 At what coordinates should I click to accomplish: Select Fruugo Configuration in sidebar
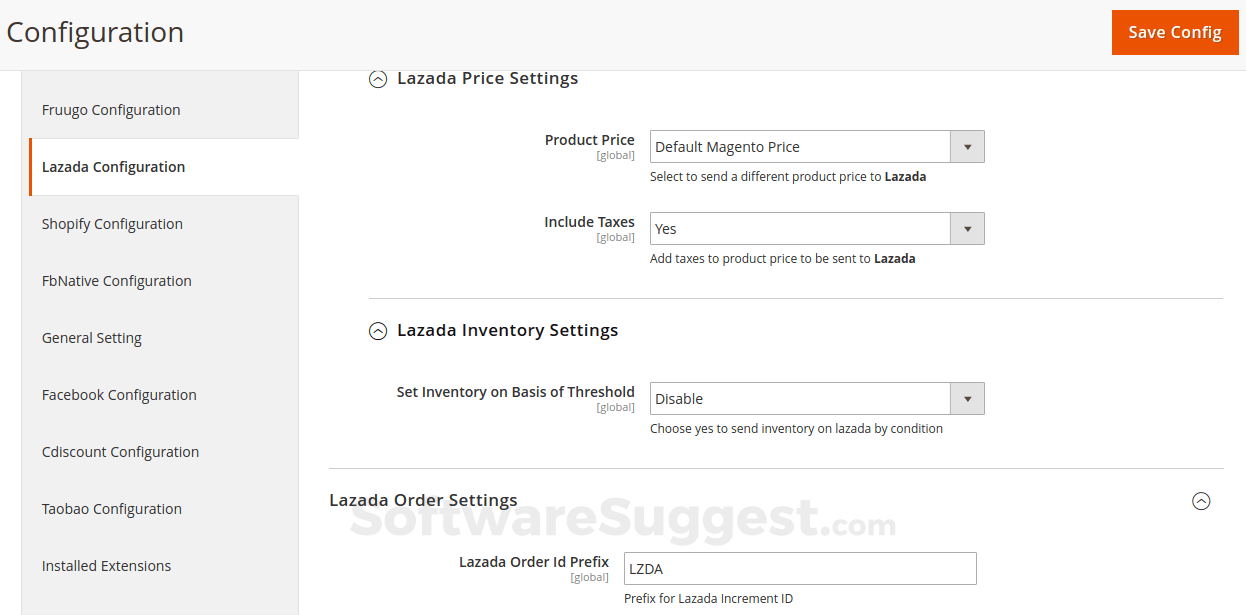pyautogui.click(x=111, y=109)
